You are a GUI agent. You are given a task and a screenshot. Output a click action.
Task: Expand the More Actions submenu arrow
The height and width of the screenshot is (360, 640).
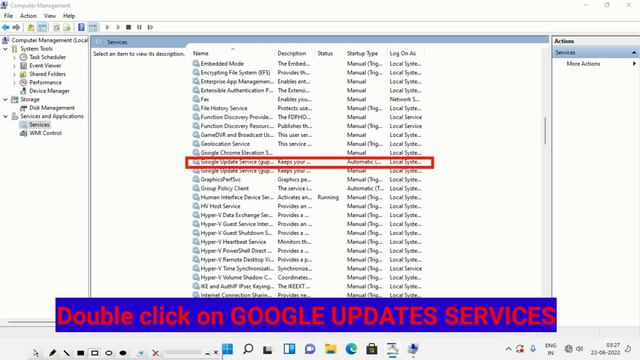pos(634,64)
